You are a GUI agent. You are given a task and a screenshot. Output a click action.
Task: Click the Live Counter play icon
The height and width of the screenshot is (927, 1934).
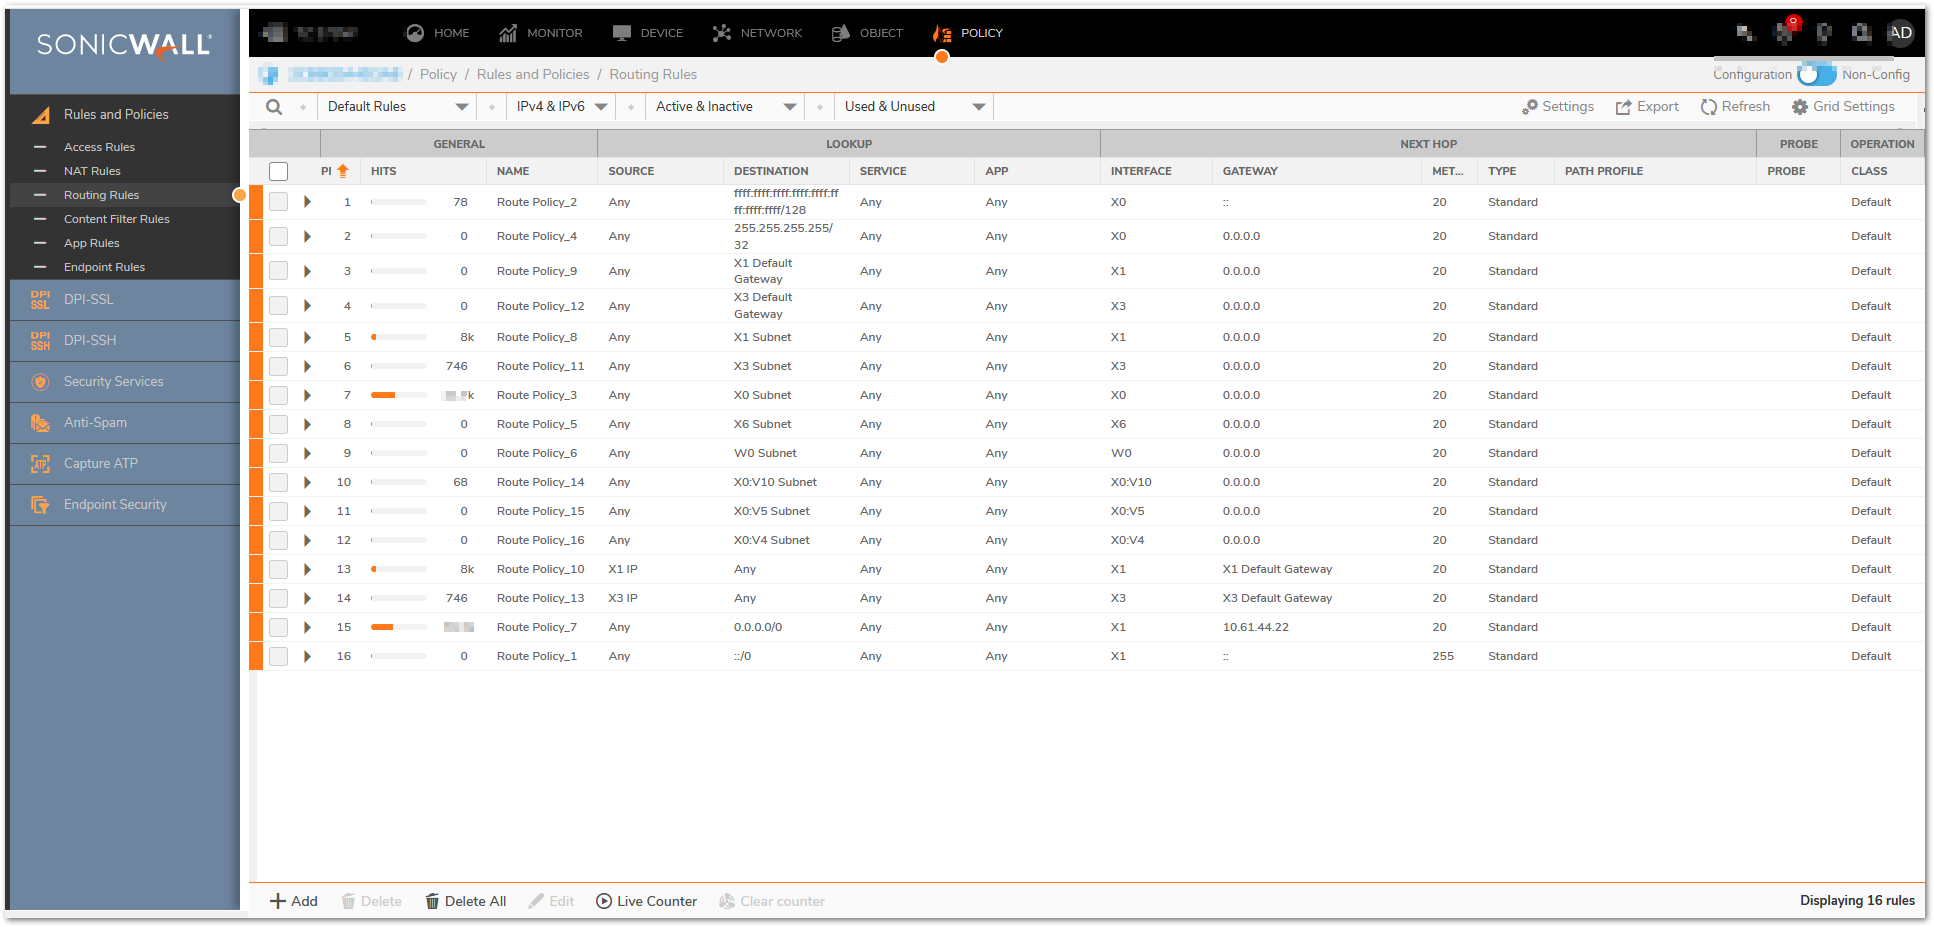604,901
